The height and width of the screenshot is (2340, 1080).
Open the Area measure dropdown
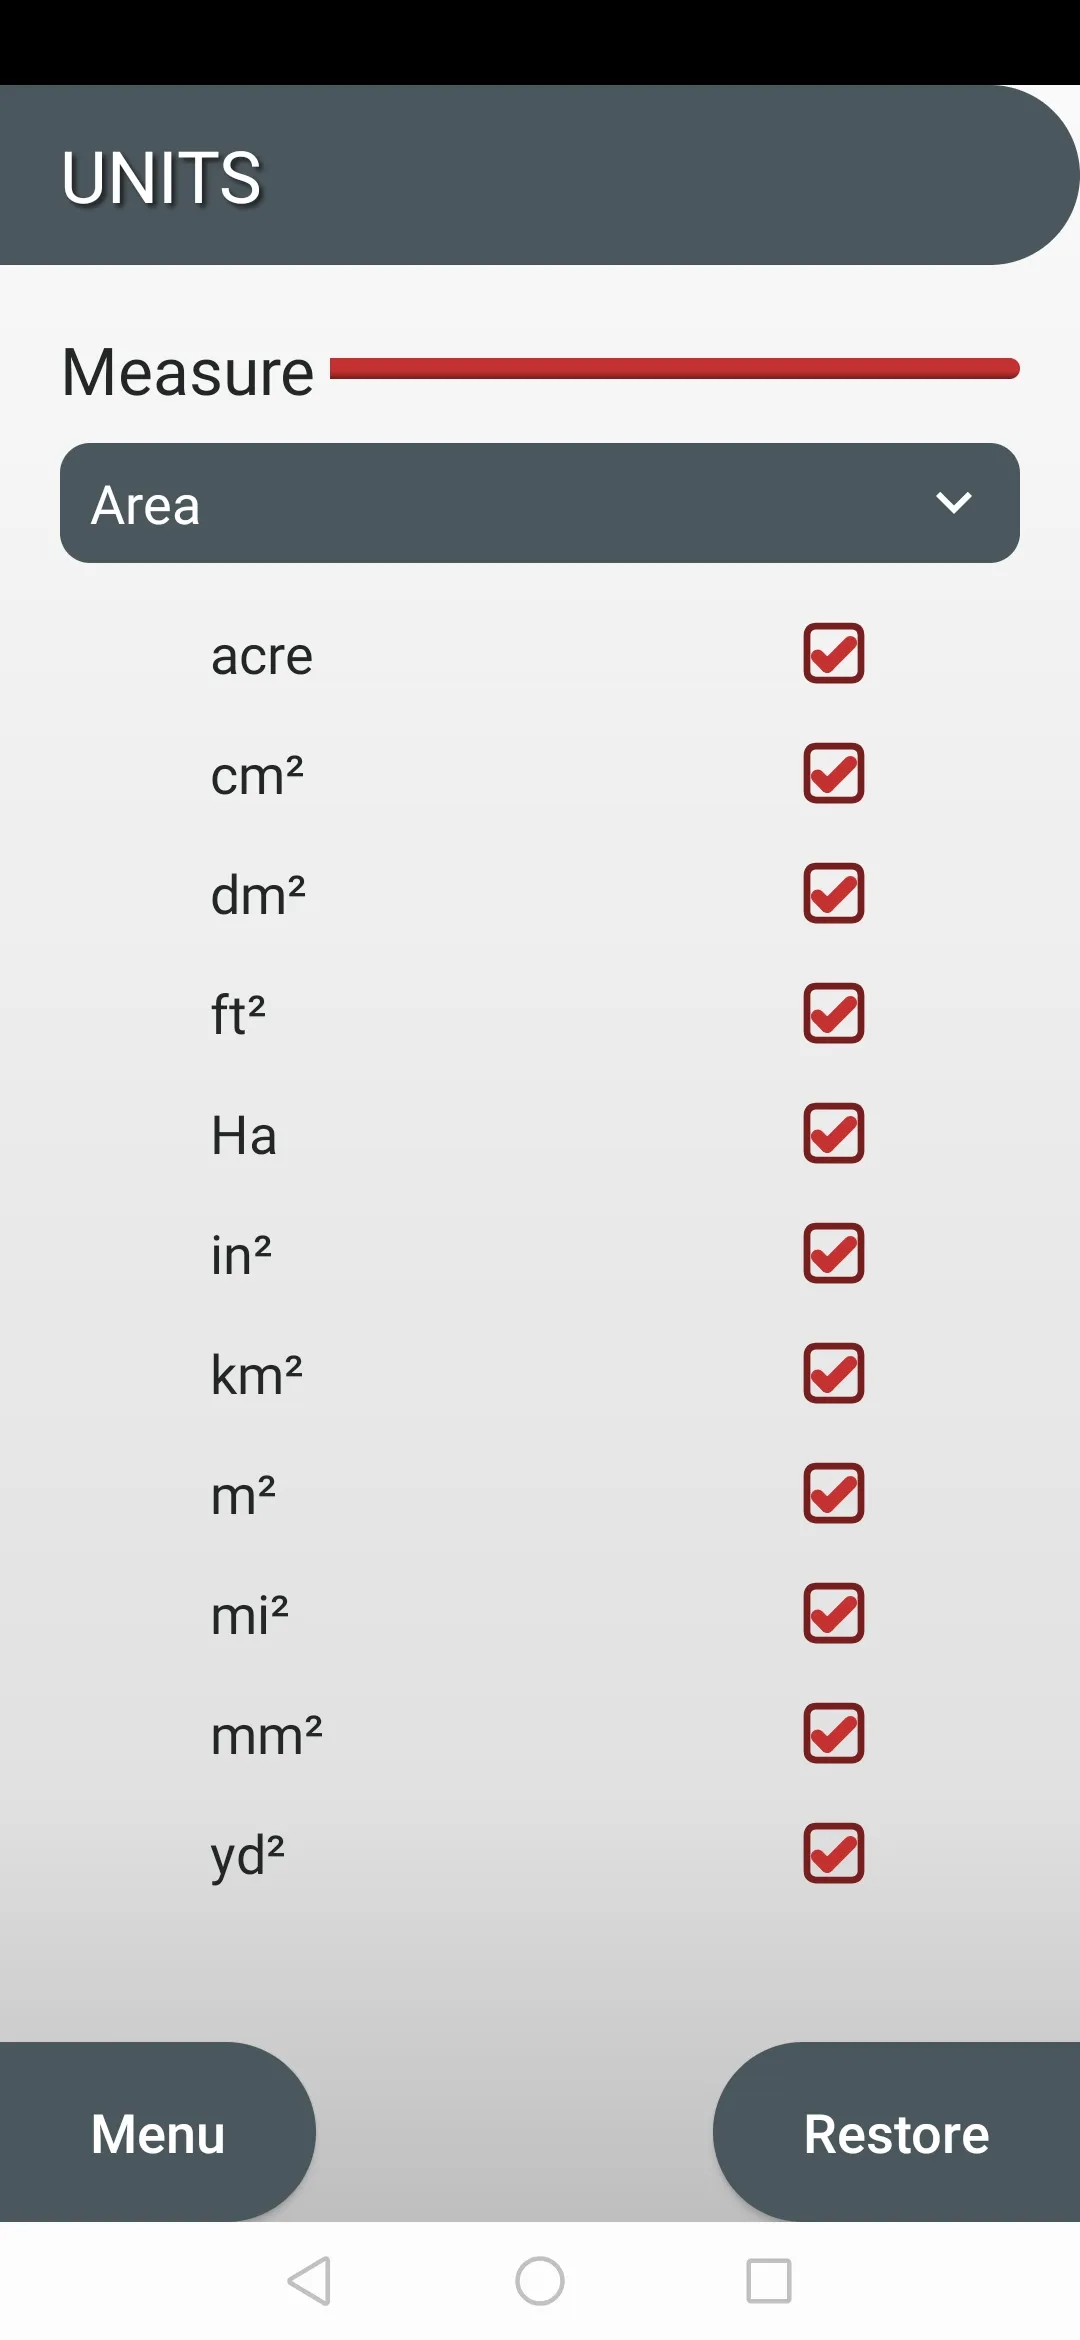540,503
